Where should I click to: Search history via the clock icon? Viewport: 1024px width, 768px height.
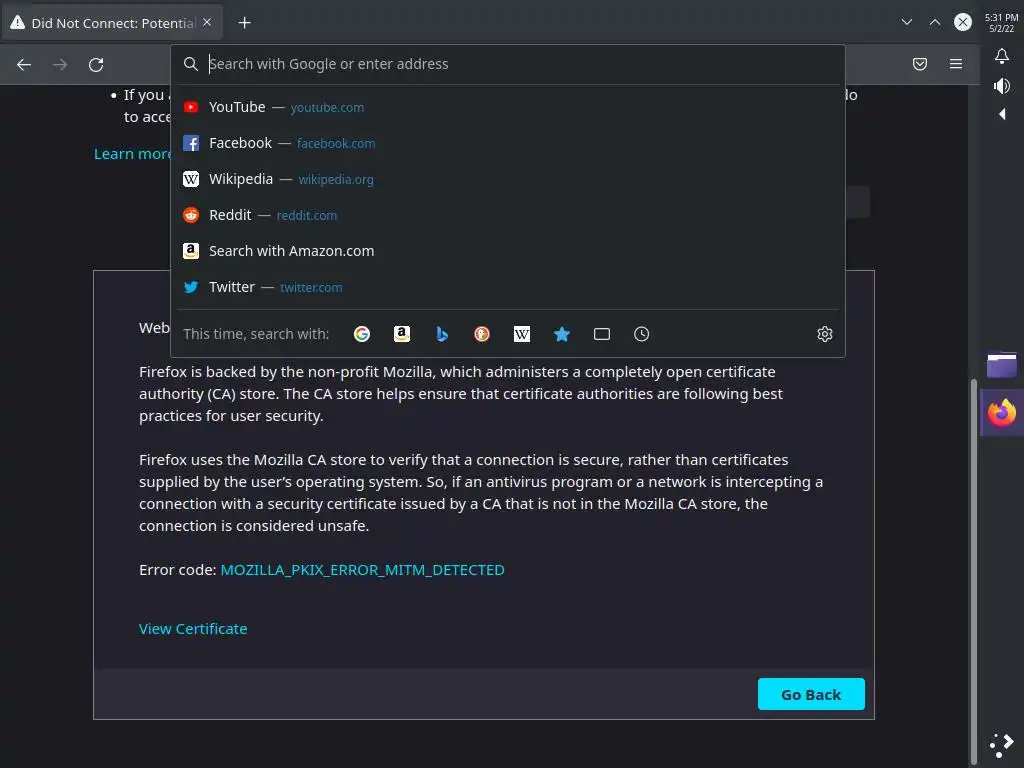pyautogui.click(x=641, y=334)
